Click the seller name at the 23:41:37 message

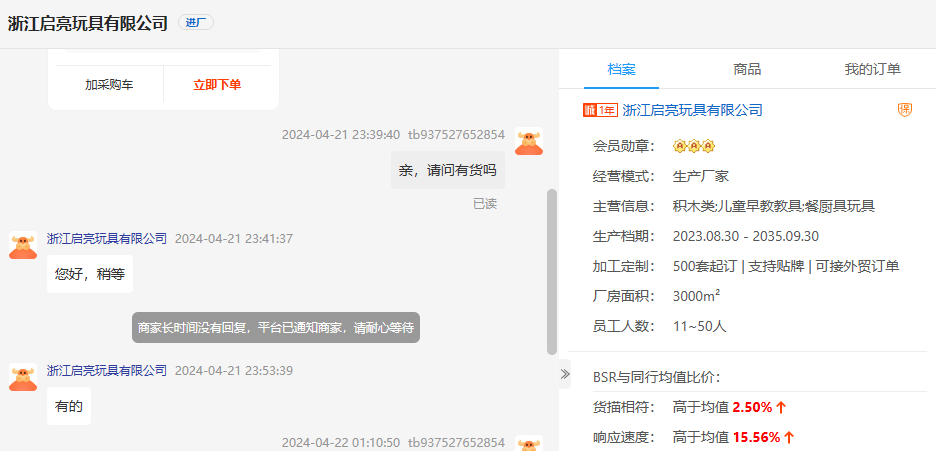107,239
